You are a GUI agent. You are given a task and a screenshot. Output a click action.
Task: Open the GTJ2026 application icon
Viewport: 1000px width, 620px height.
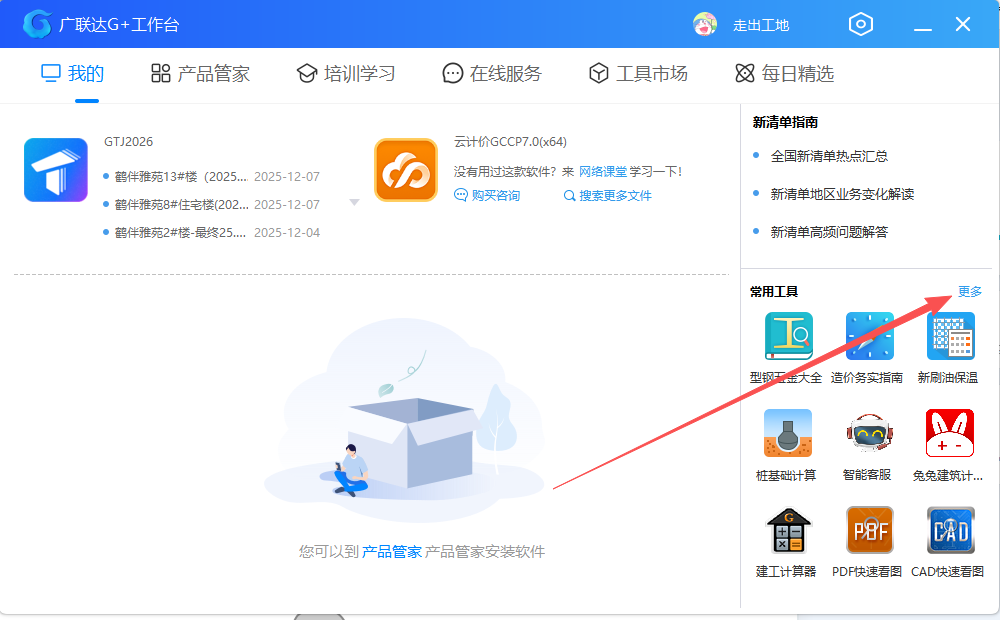[55, 169]
